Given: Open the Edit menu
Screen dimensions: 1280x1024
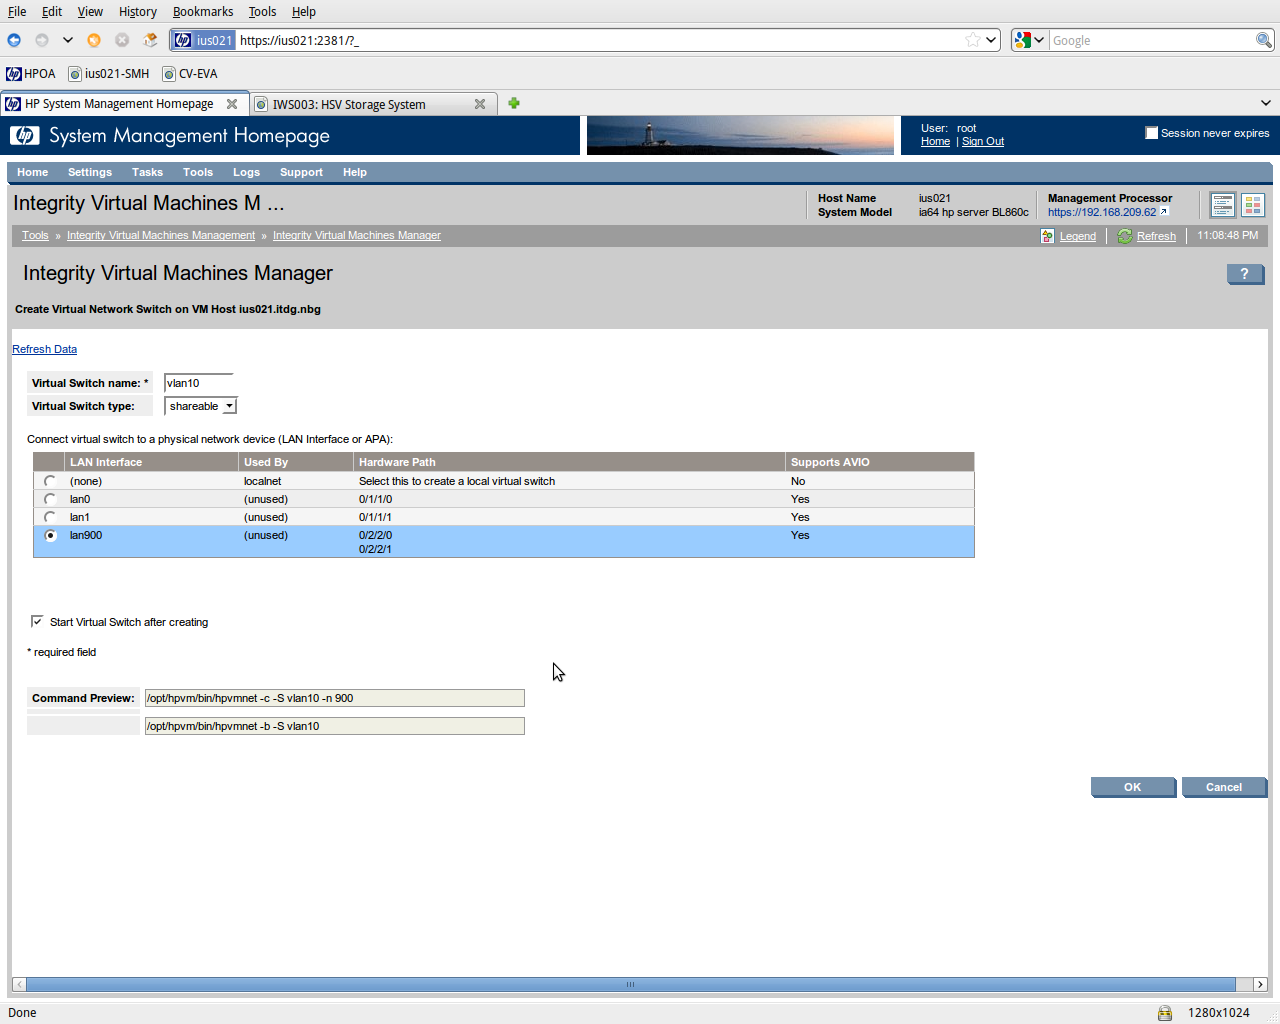Looking at the screenshot, I should [x=52, y=12].
